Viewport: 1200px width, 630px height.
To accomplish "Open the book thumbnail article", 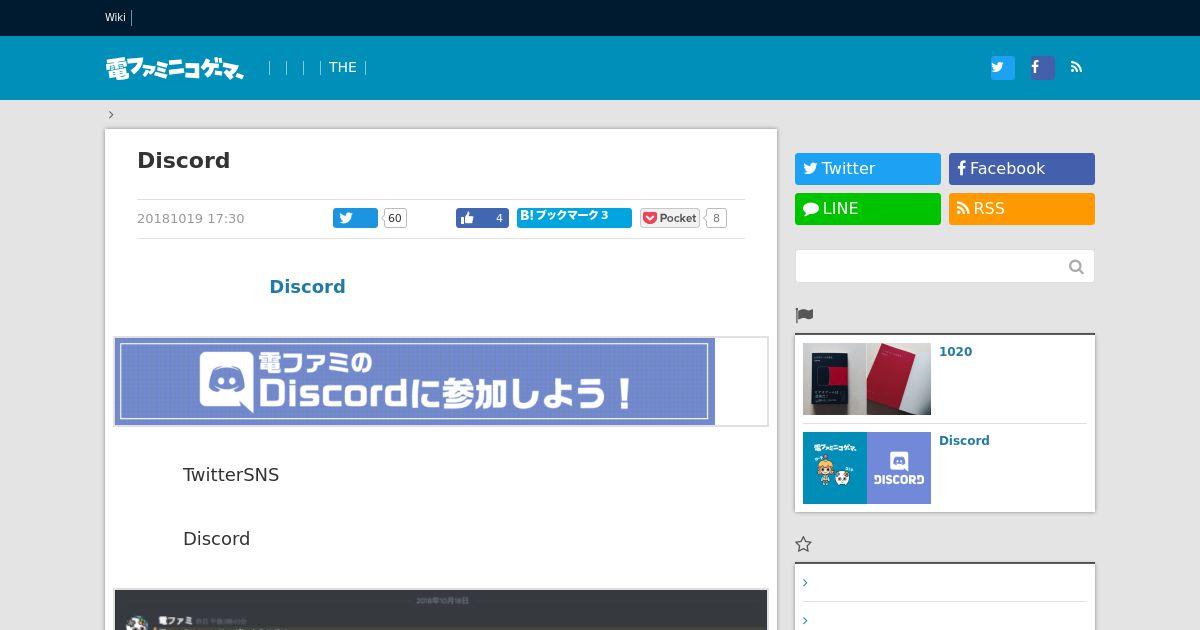I will point(867,379).
